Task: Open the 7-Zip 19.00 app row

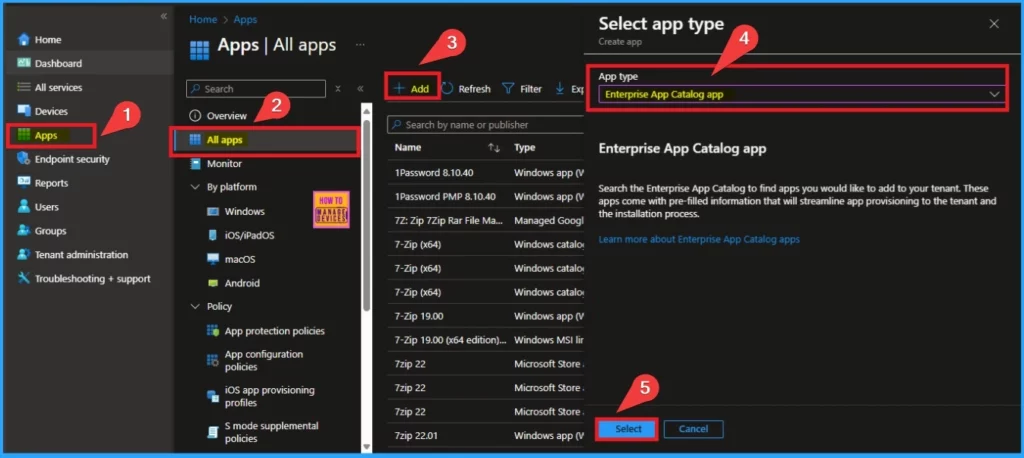Action: [x=485, y=316]
